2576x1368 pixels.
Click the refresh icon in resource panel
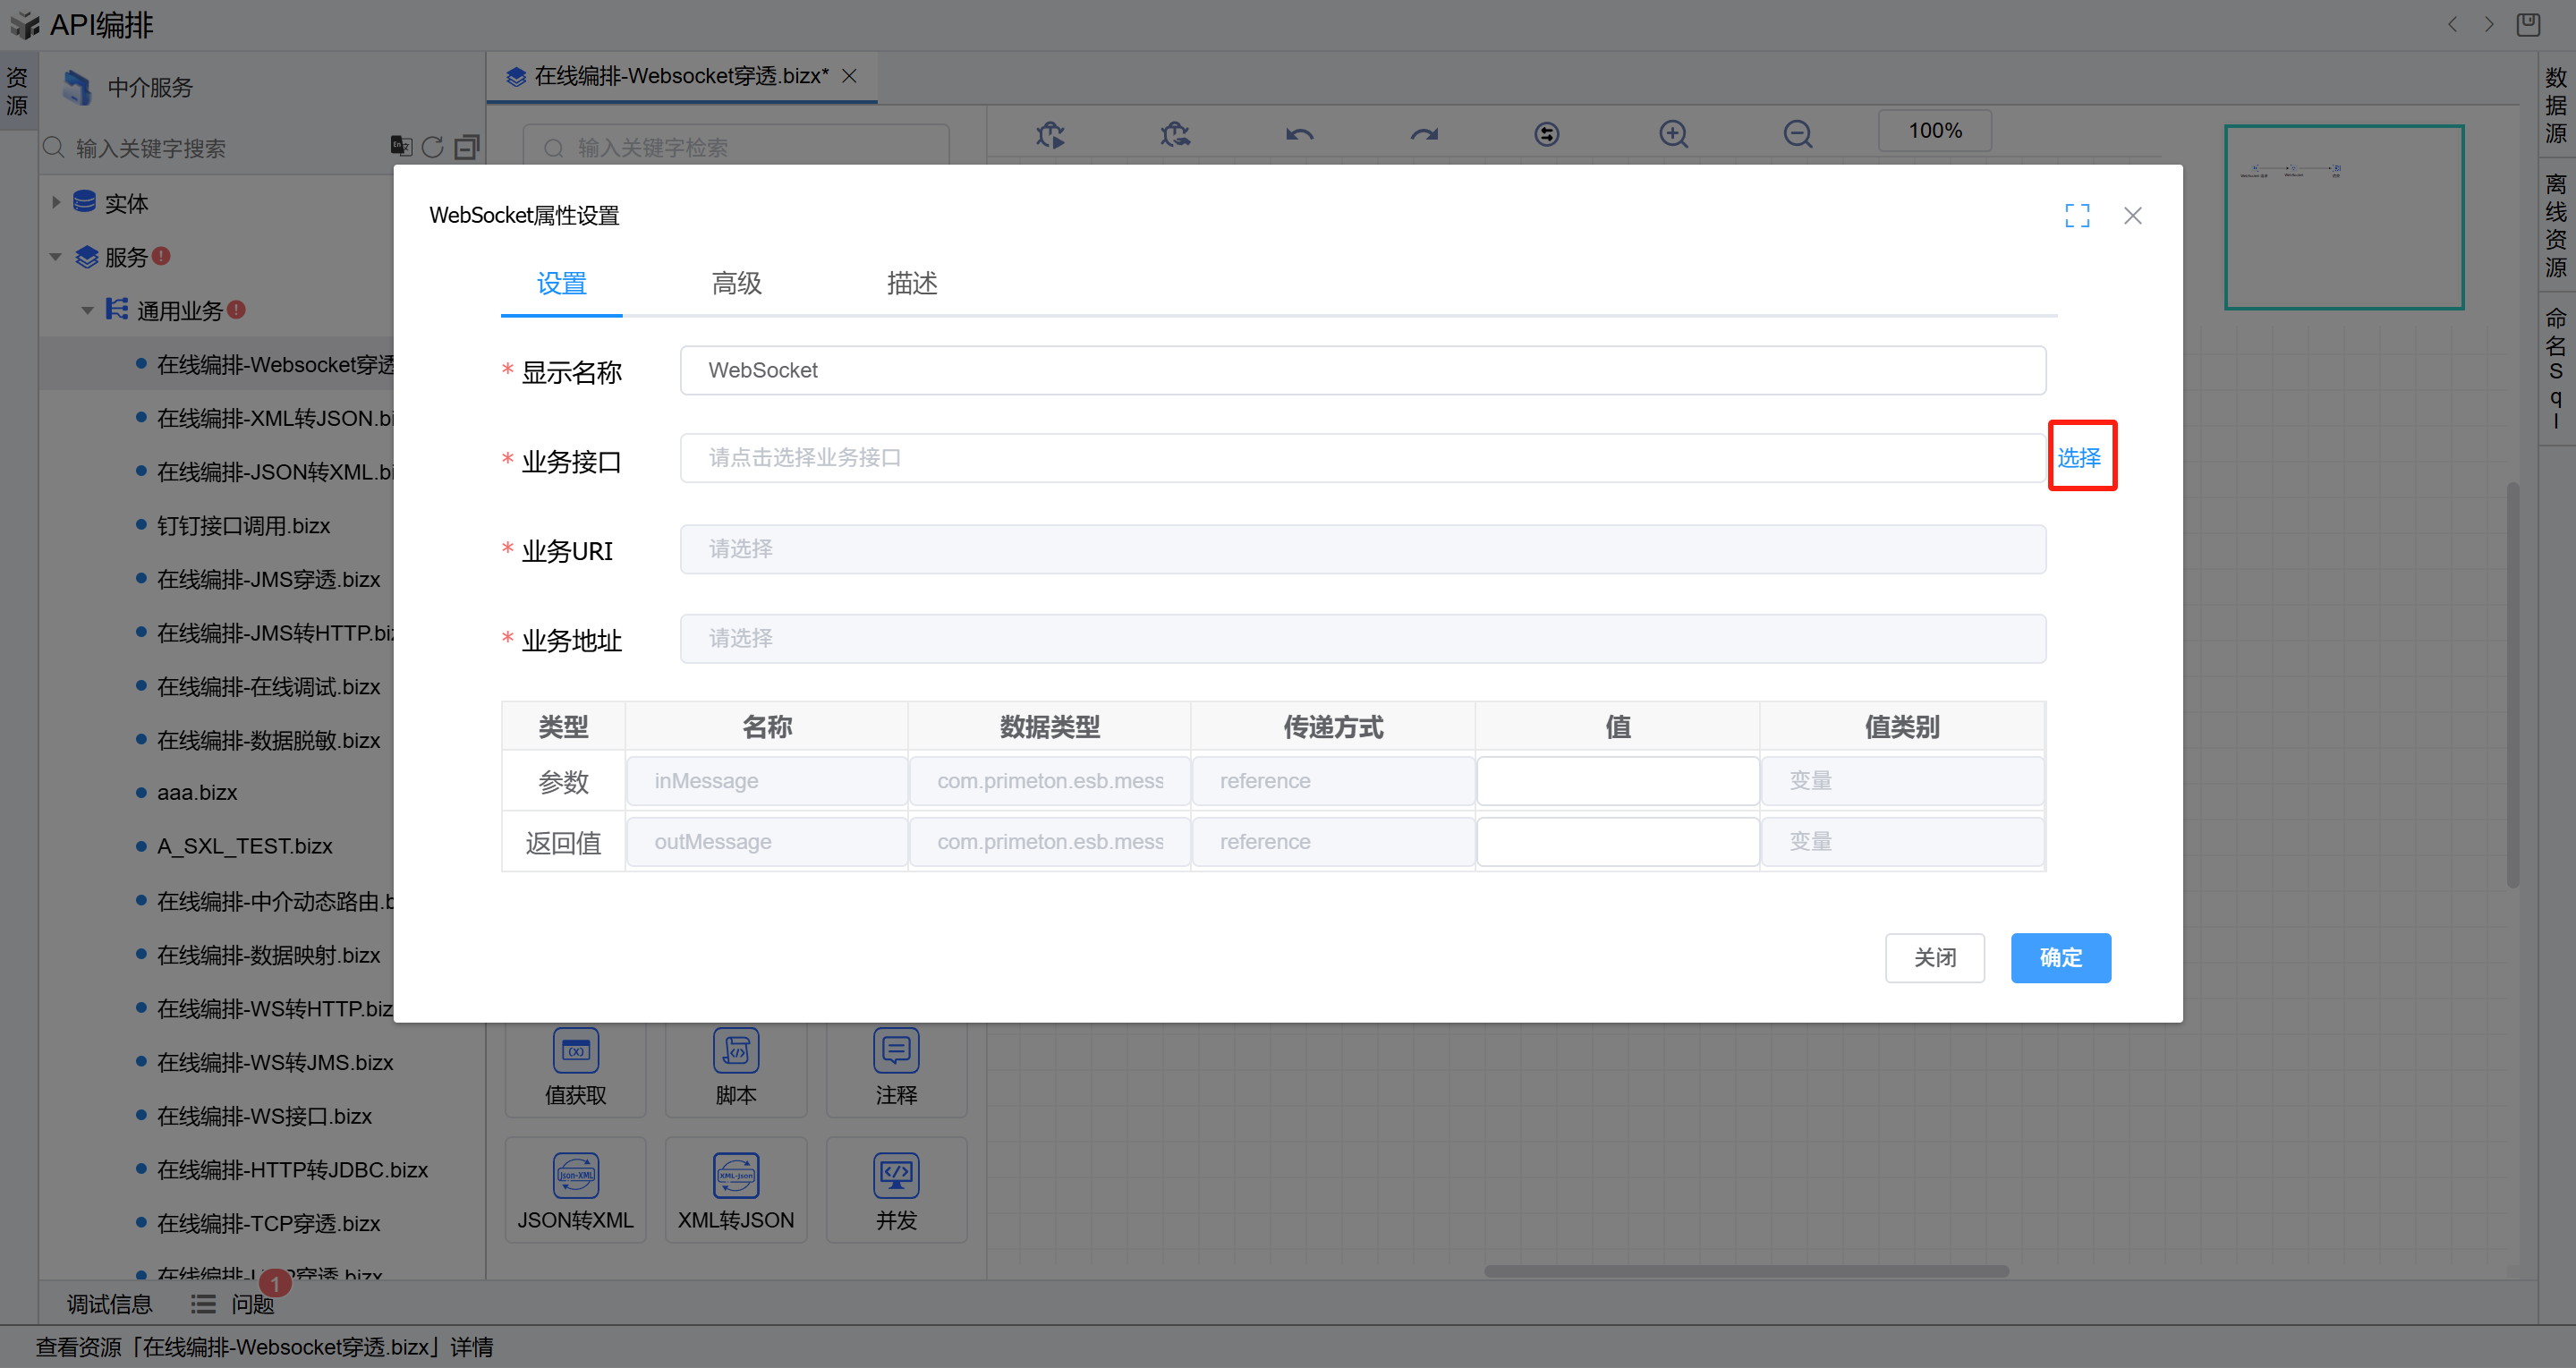432,147
